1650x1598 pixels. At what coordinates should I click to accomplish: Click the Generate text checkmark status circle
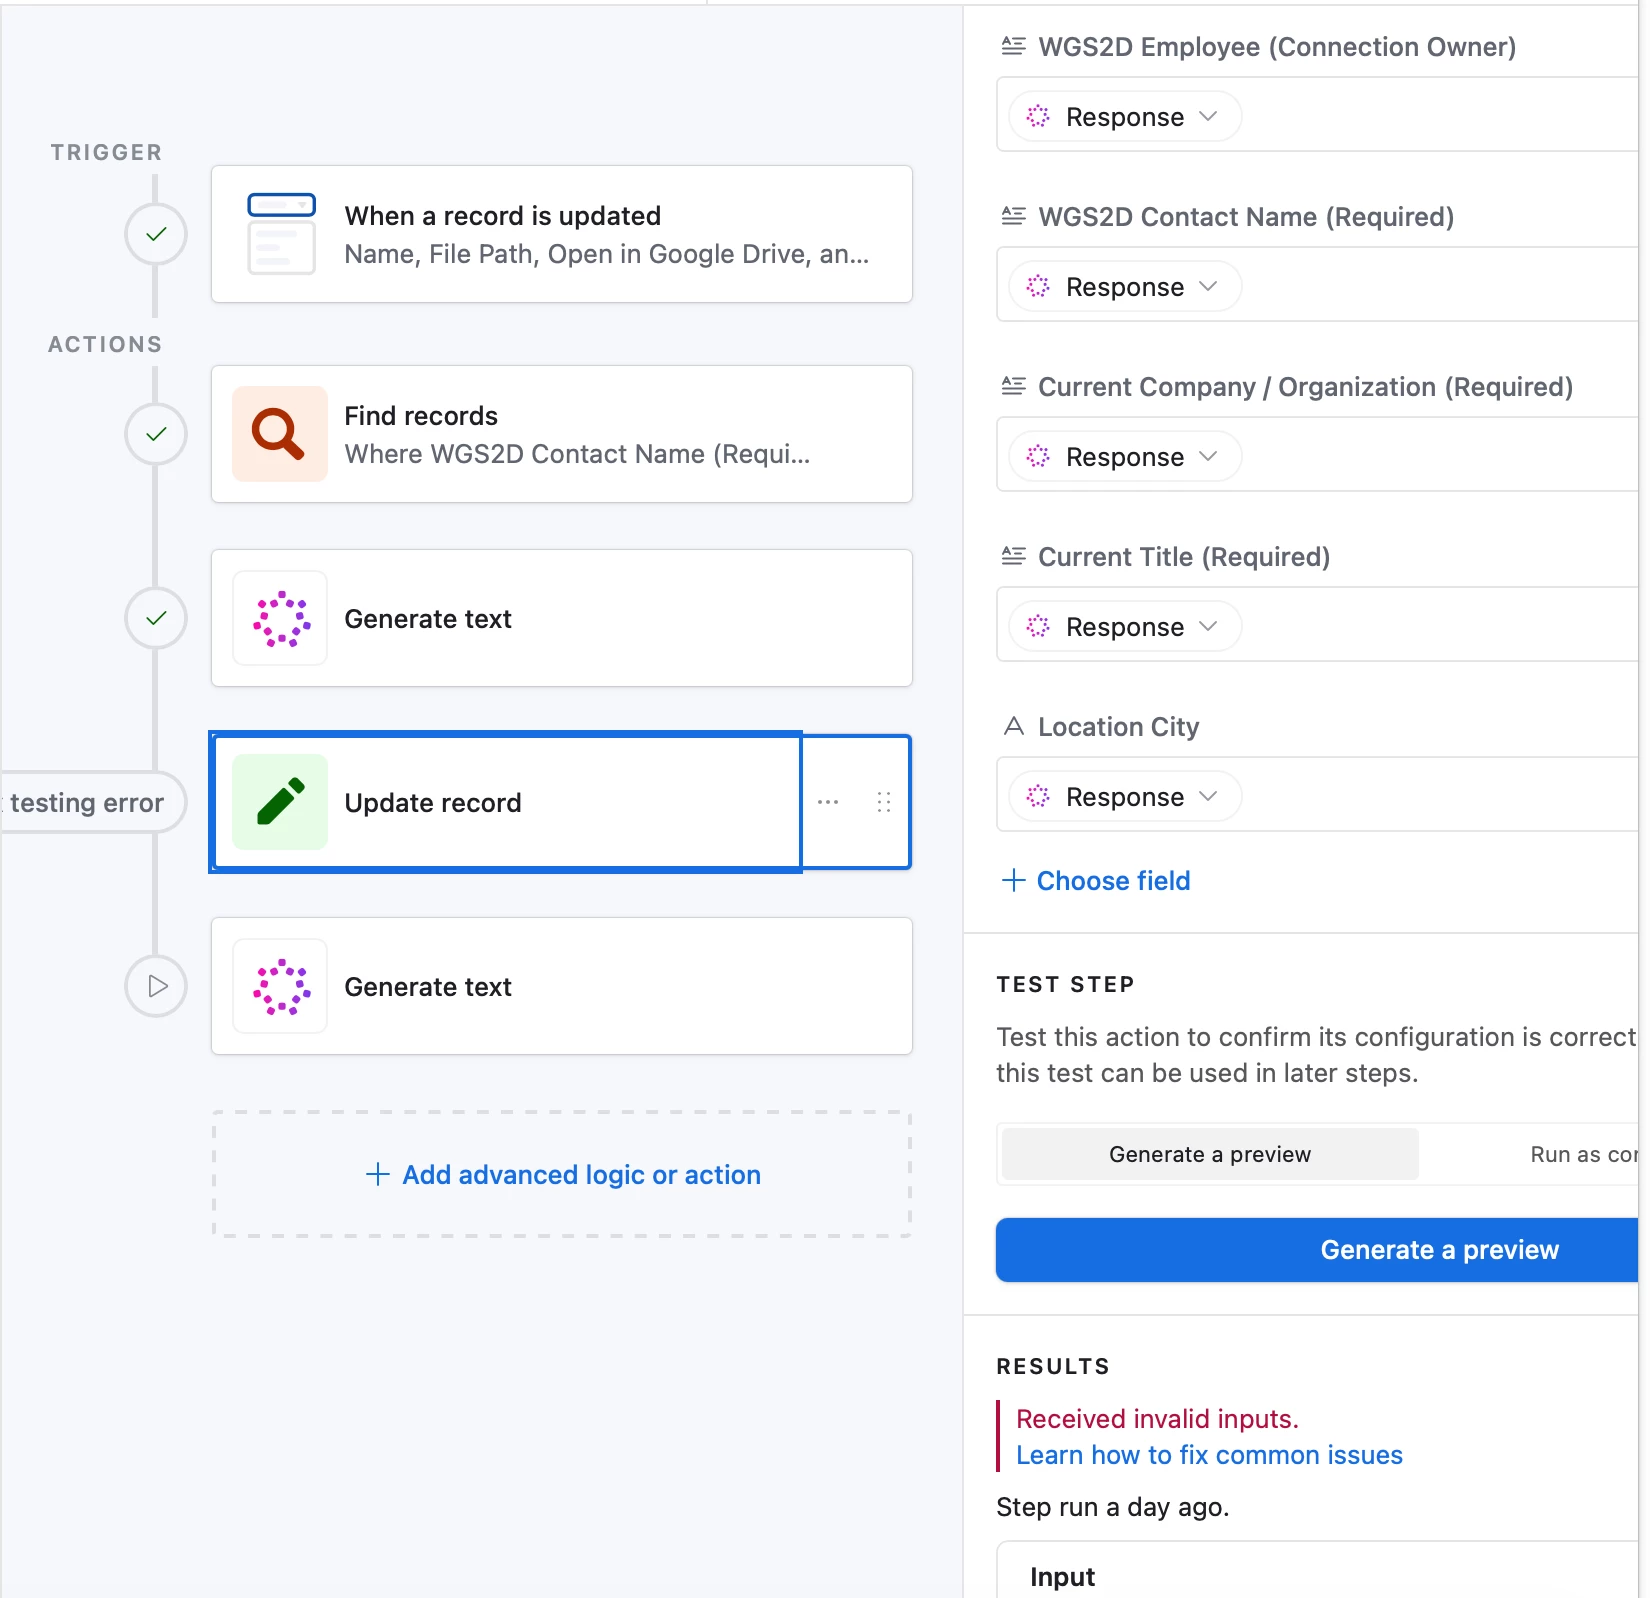click(156, 618)
